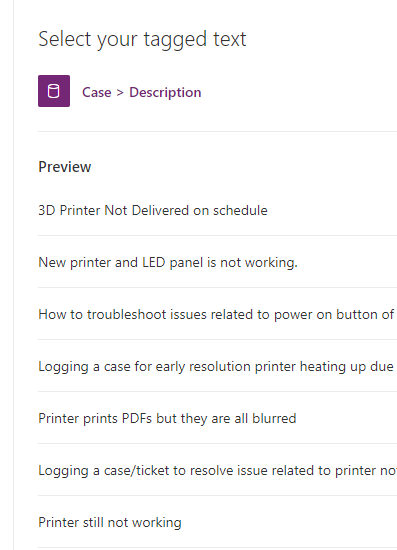
Task: Select the 3D Printer Not Delivered row
Action: [217, 210]
